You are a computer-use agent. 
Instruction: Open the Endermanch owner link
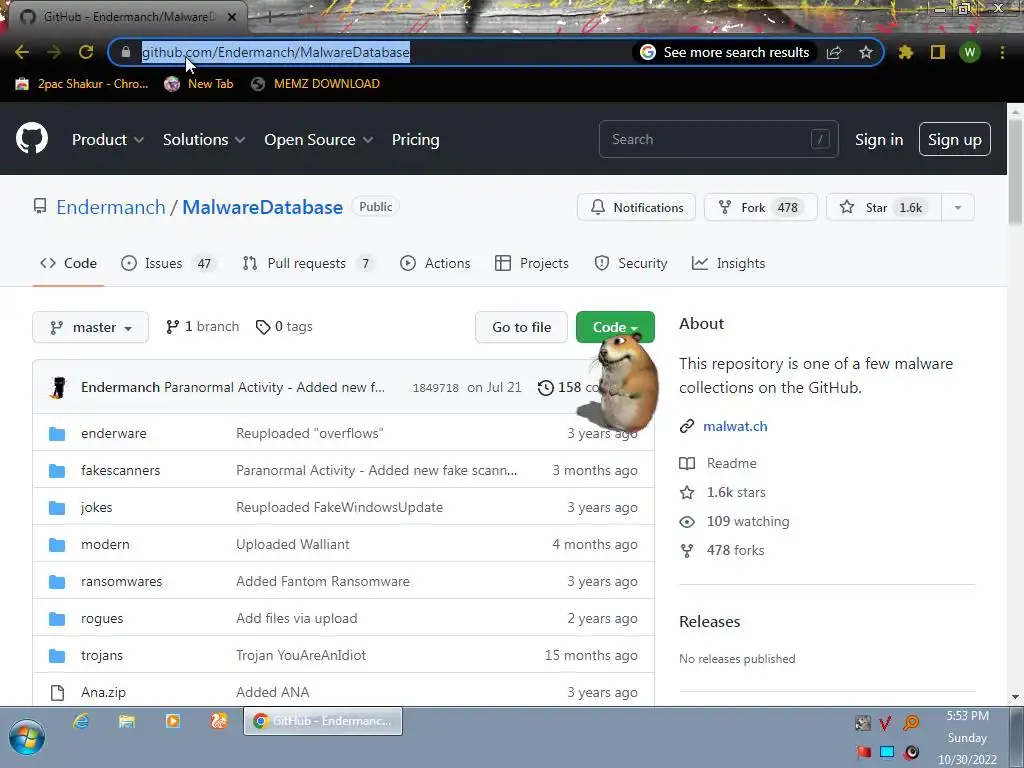point(111,207)
